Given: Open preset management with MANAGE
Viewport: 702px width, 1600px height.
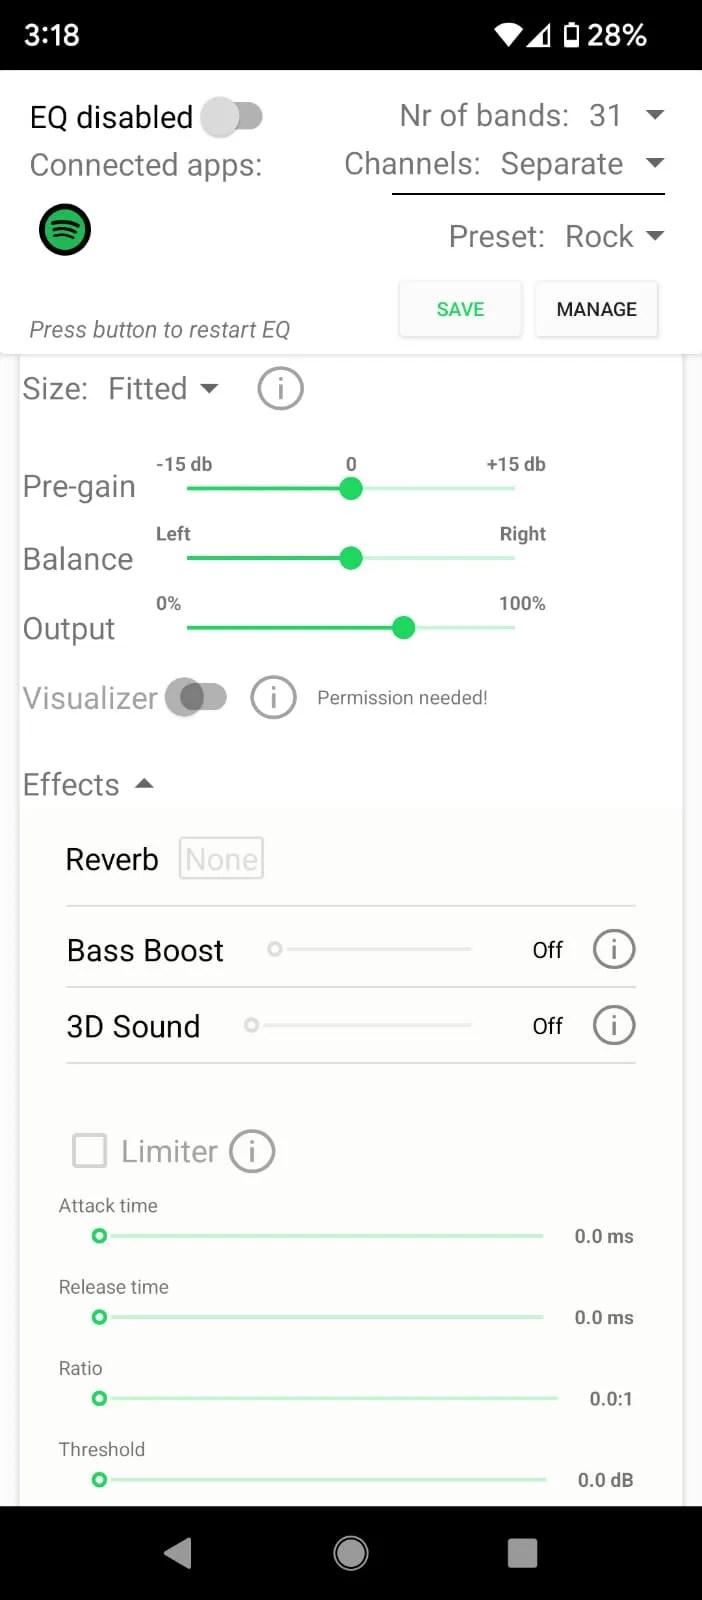Looking at the screenshot, I should (596, 309).
